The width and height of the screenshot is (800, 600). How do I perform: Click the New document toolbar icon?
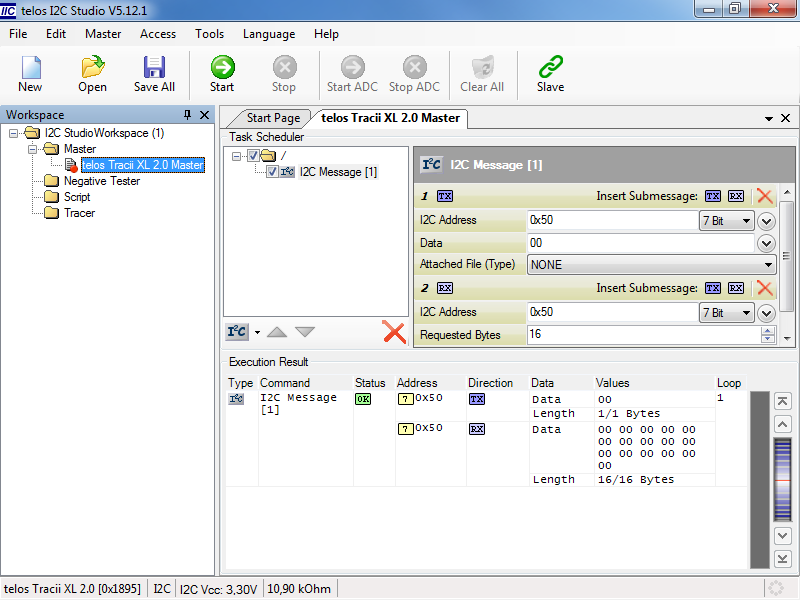pos(31,74)
